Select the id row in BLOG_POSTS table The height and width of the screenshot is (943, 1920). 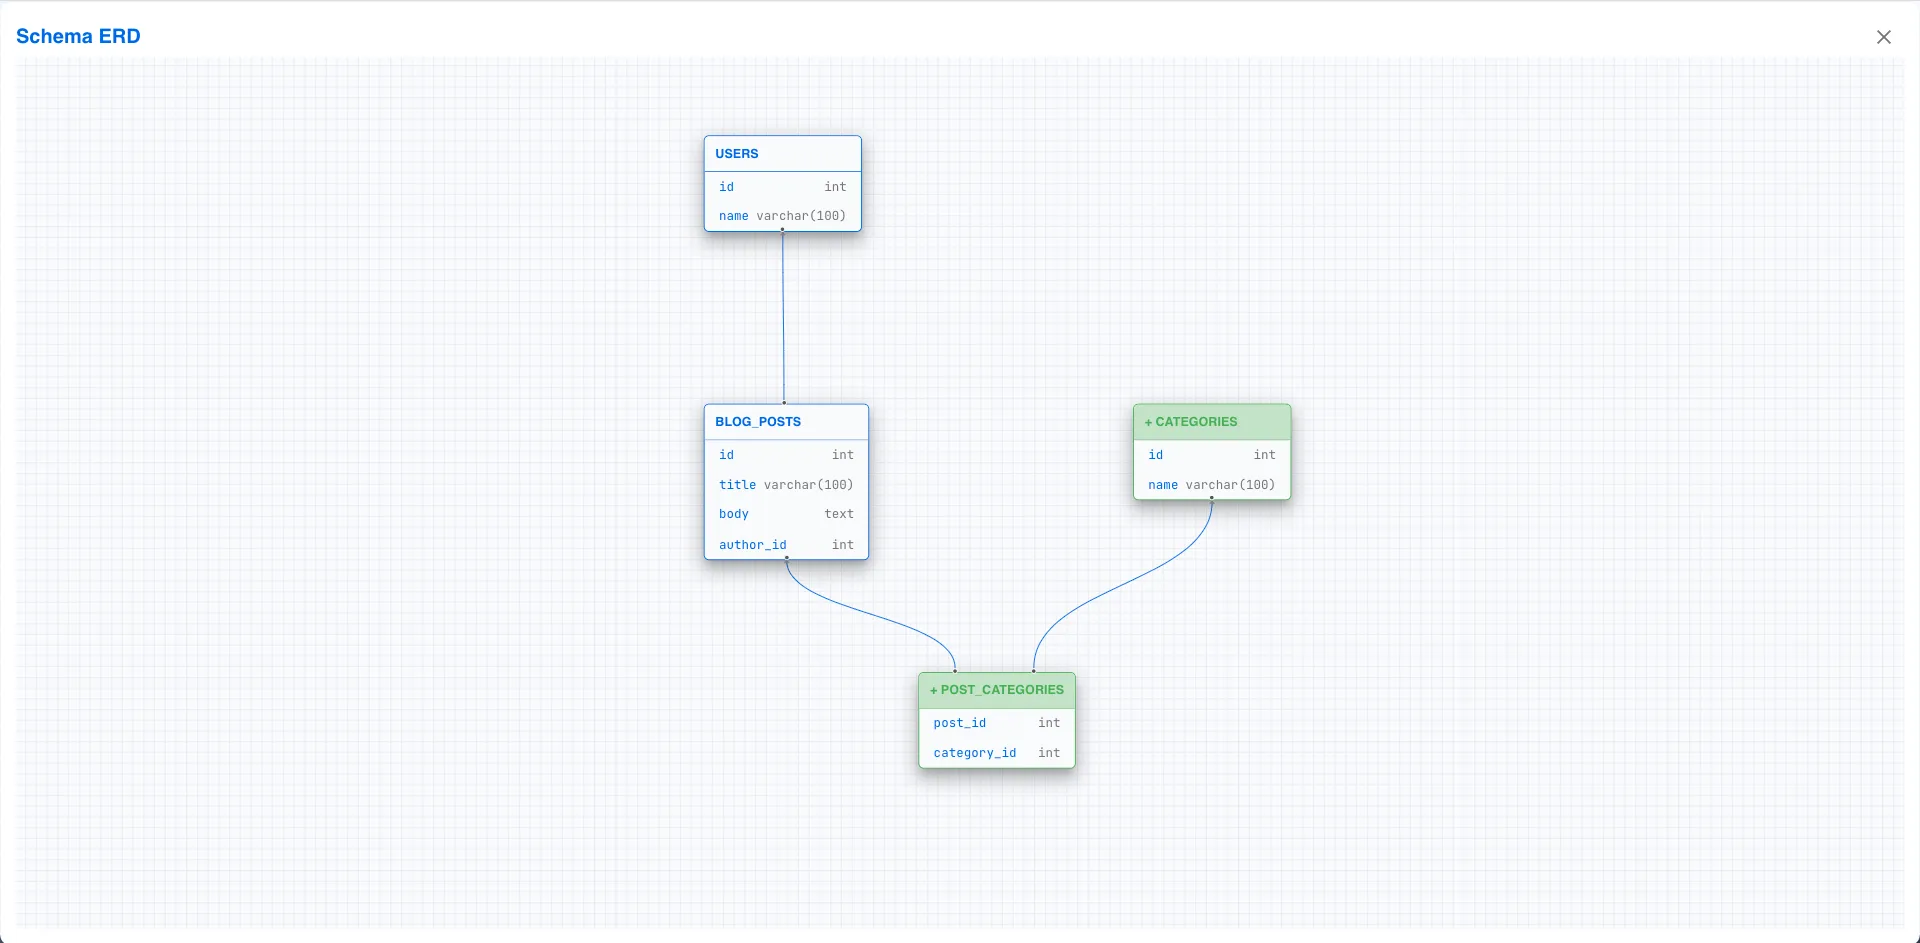(786, 455)
